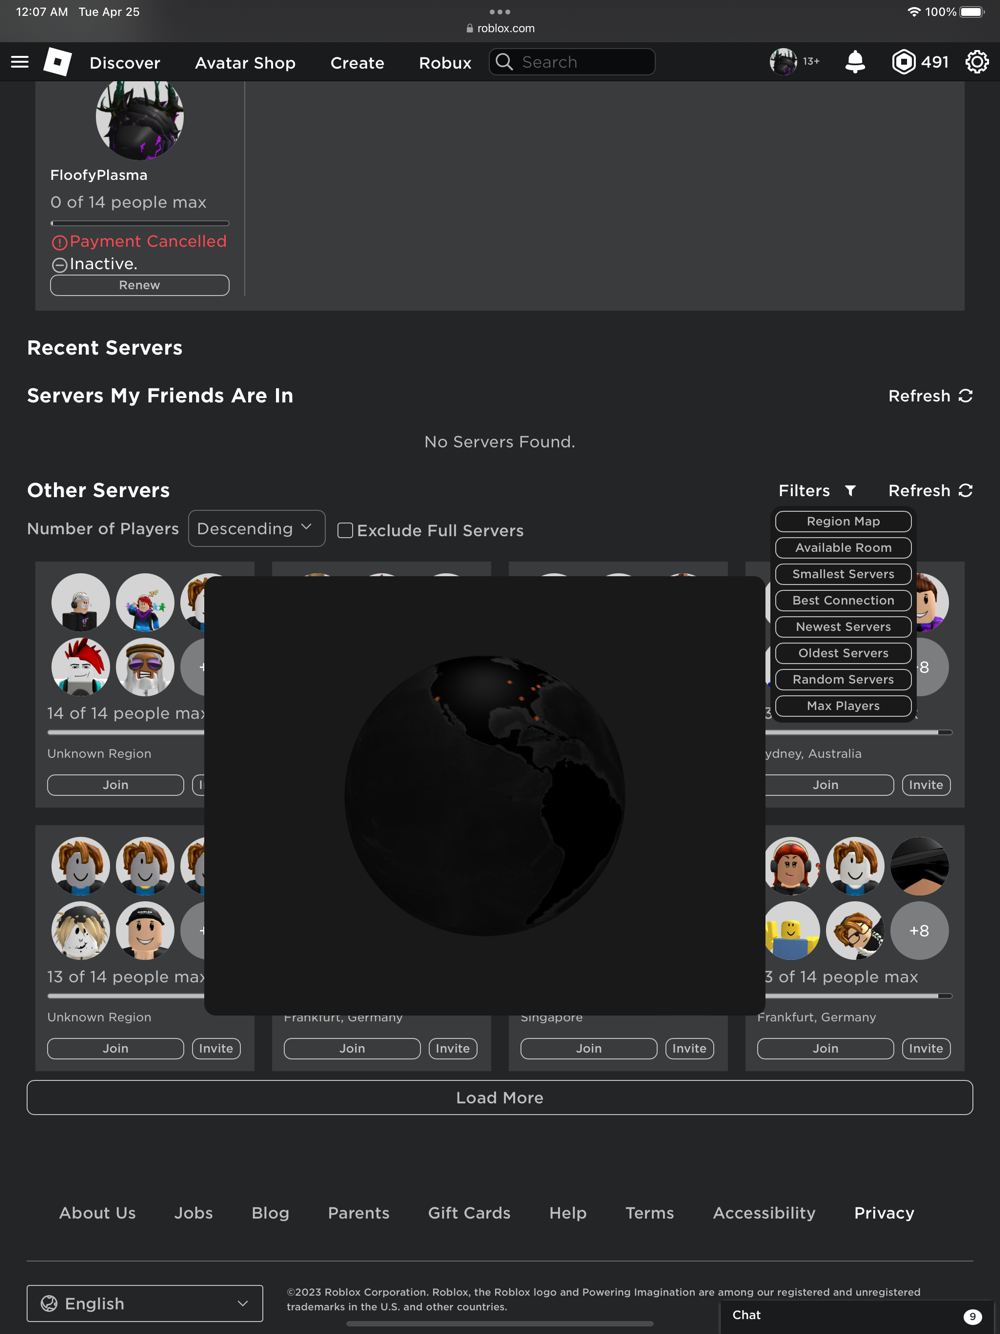Viewport: 1000px width, 1334px height.
Task: Select the Smallest Servers filter
Action: point(843,574)
